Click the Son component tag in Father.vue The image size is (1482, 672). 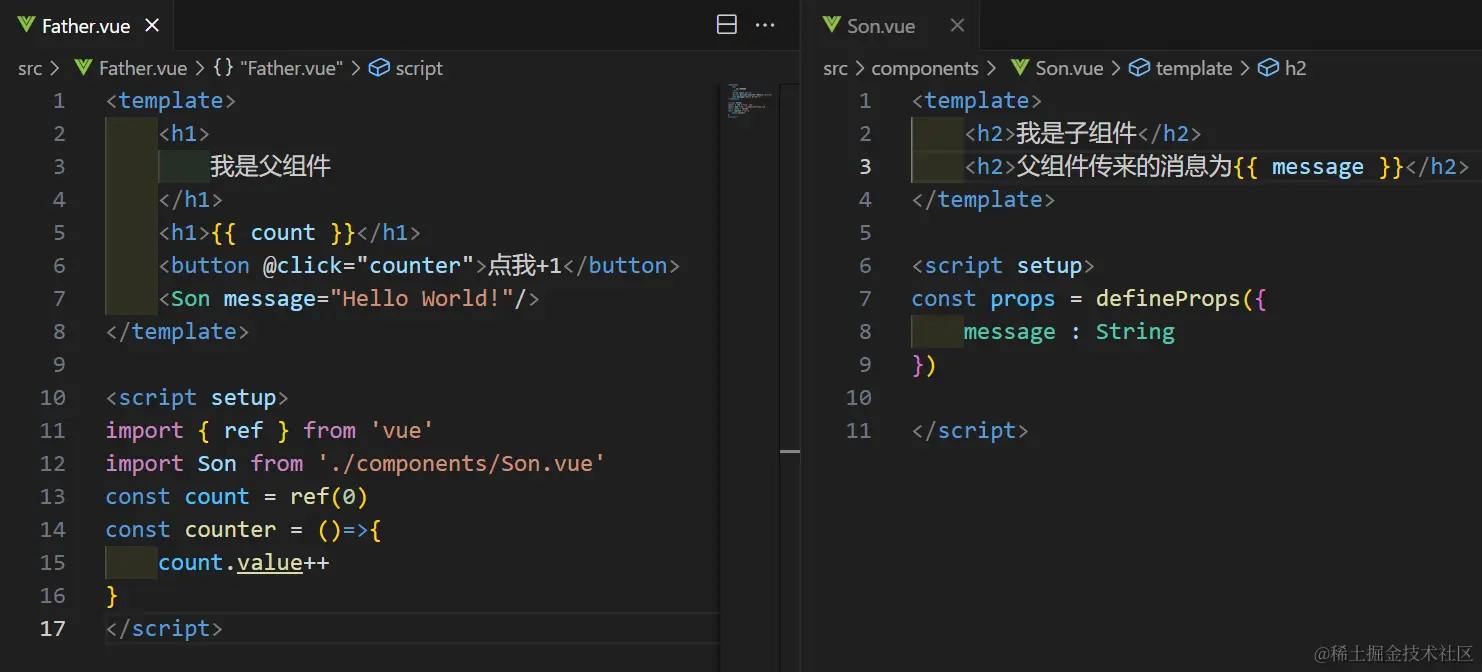(x=191, y=298)
